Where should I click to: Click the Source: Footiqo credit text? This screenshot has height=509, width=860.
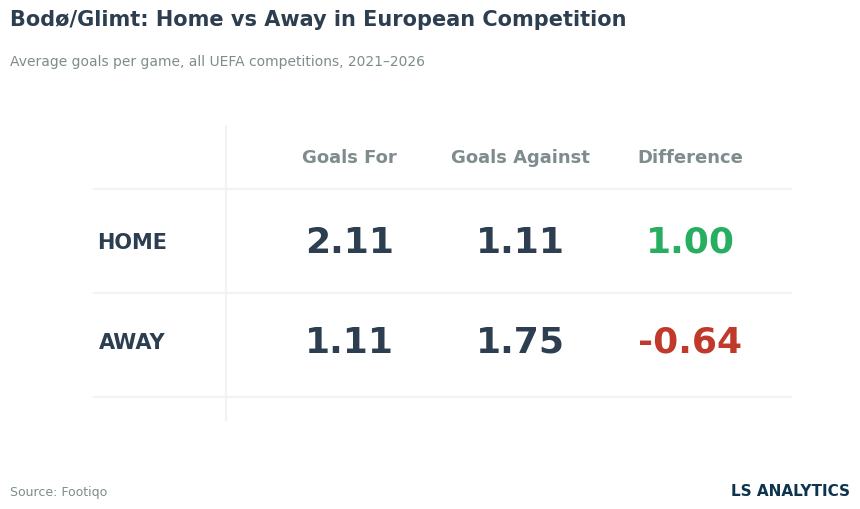pyautogui.click(x=59, y=491)
